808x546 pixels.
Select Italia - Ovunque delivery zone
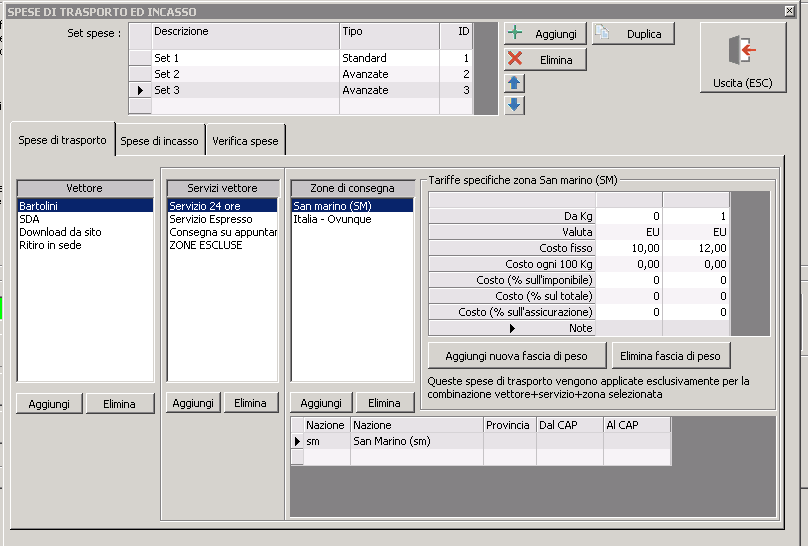[x=352, y=219]
